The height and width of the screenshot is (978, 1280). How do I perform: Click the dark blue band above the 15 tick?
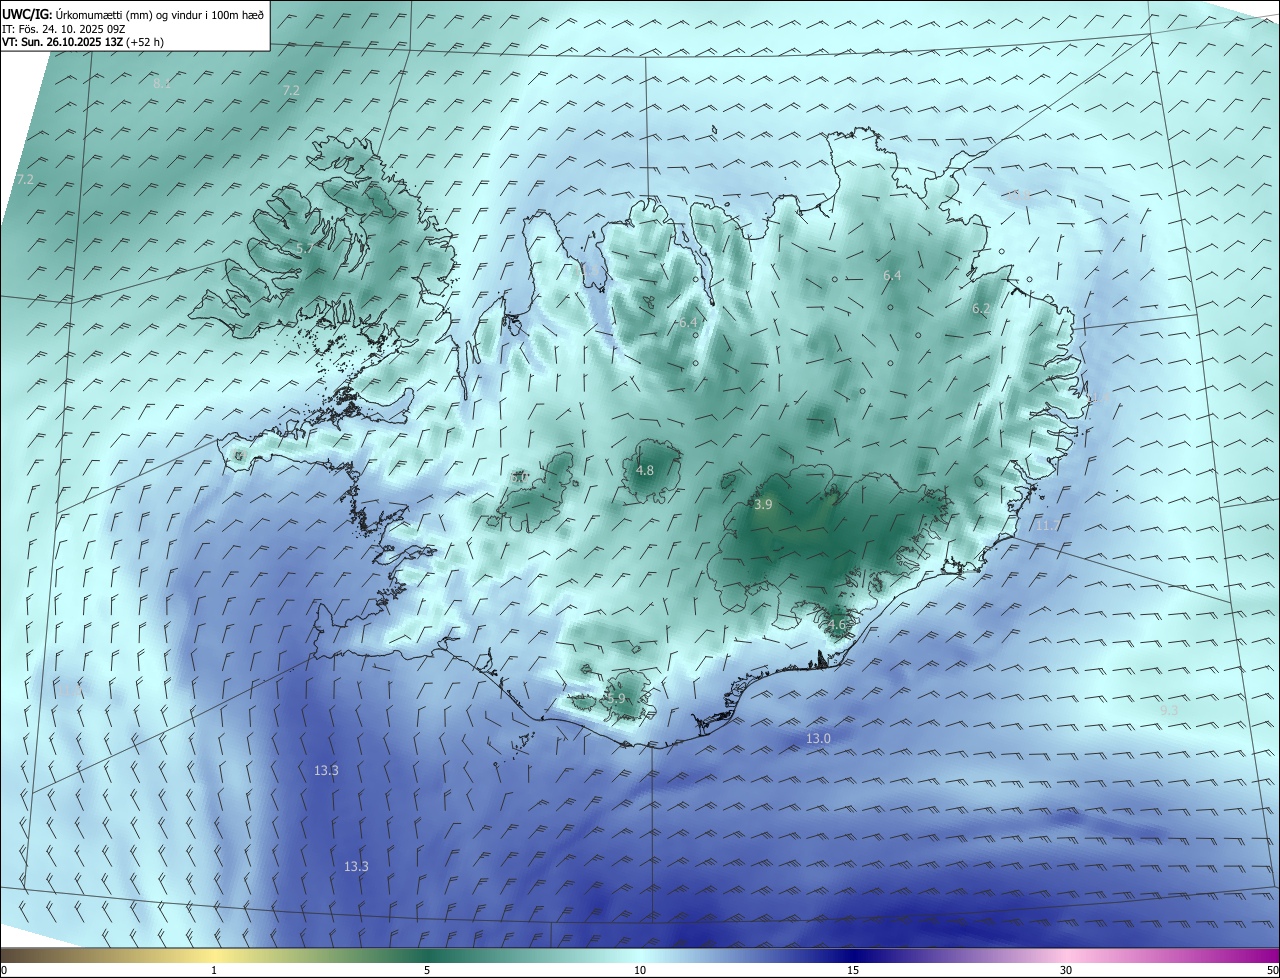pos(853,955)
